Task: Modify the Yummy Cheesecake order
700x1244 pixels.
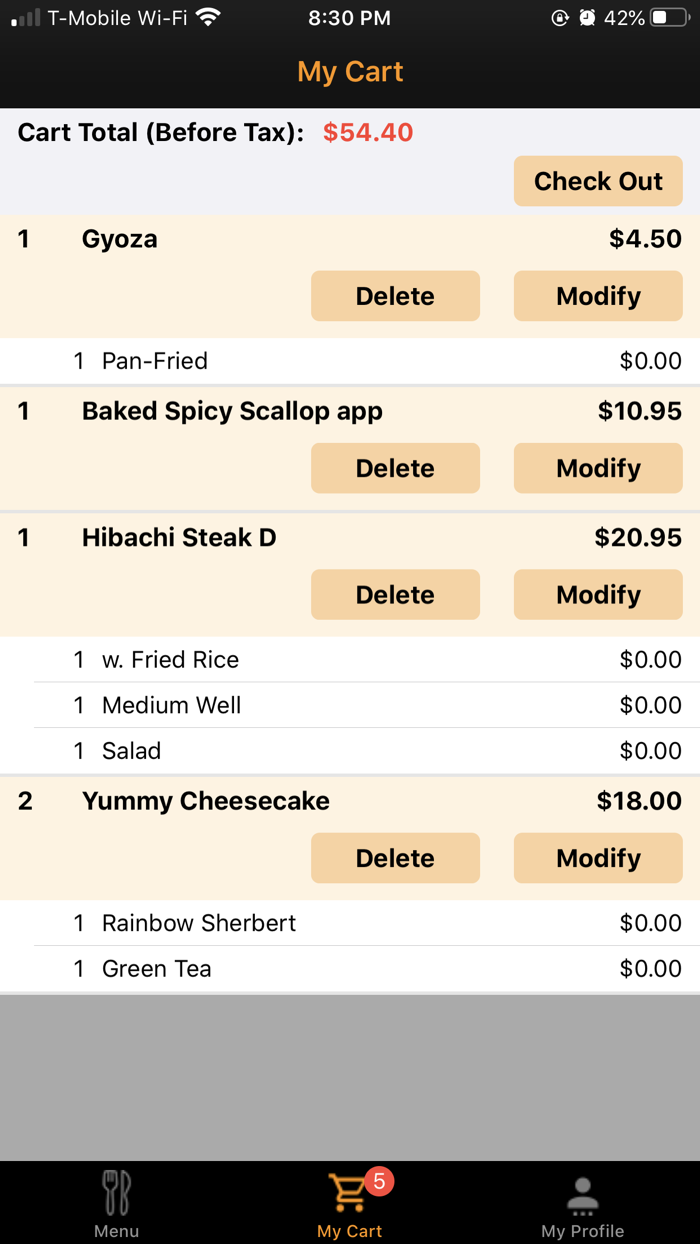Action: pyautogui.click(x=598, y=858)
